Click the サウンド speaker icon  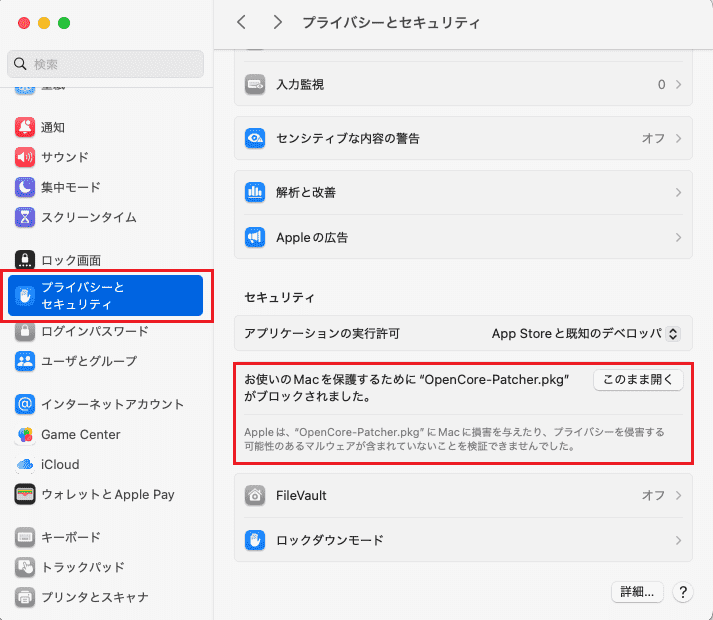tap(25, 157)
